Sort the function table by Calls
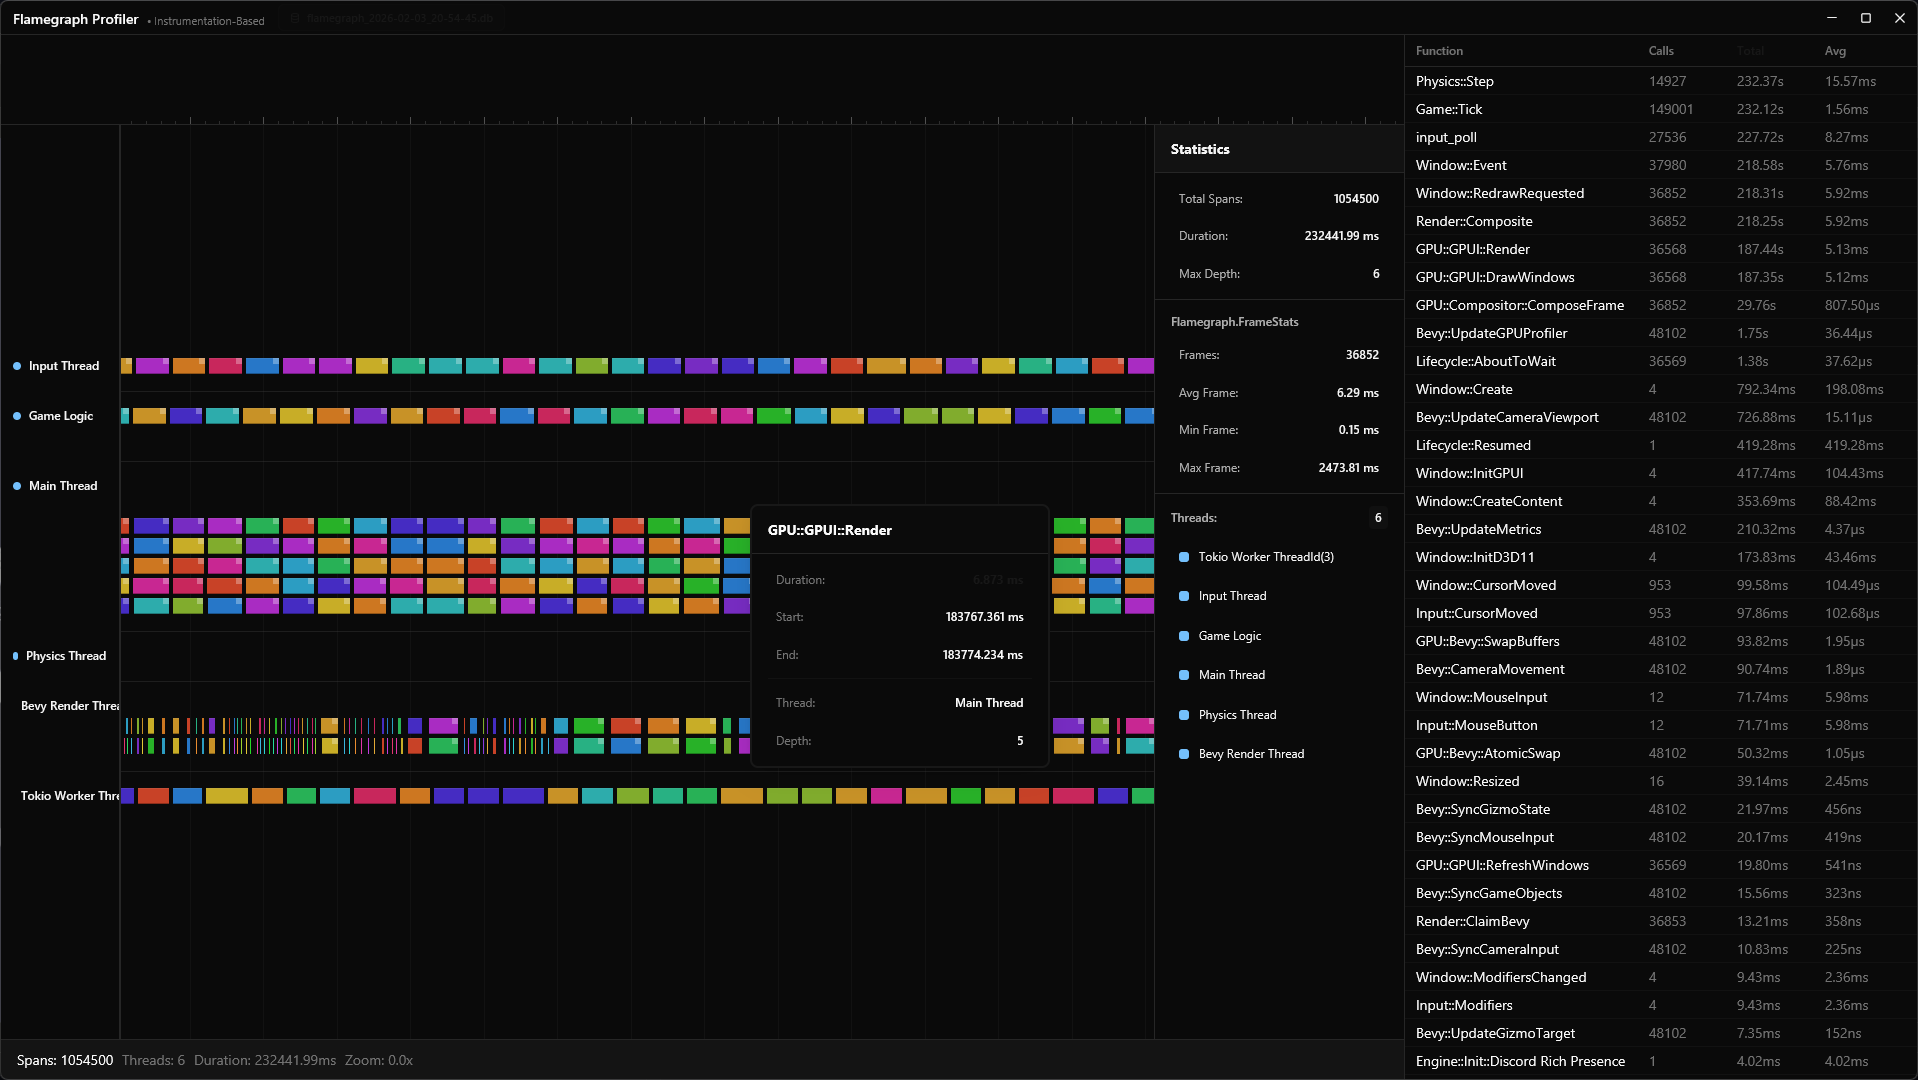This screenshot has height=1080, width=1918. point(1660,50)
